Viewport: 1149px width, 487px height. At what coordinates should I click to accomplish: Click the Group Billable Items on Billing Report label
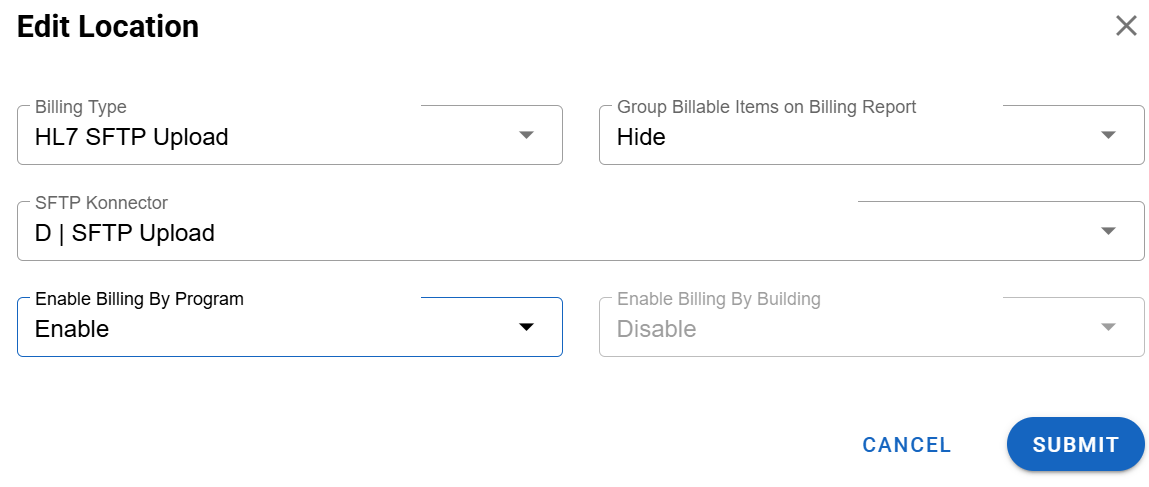click(x=766, y=107)
